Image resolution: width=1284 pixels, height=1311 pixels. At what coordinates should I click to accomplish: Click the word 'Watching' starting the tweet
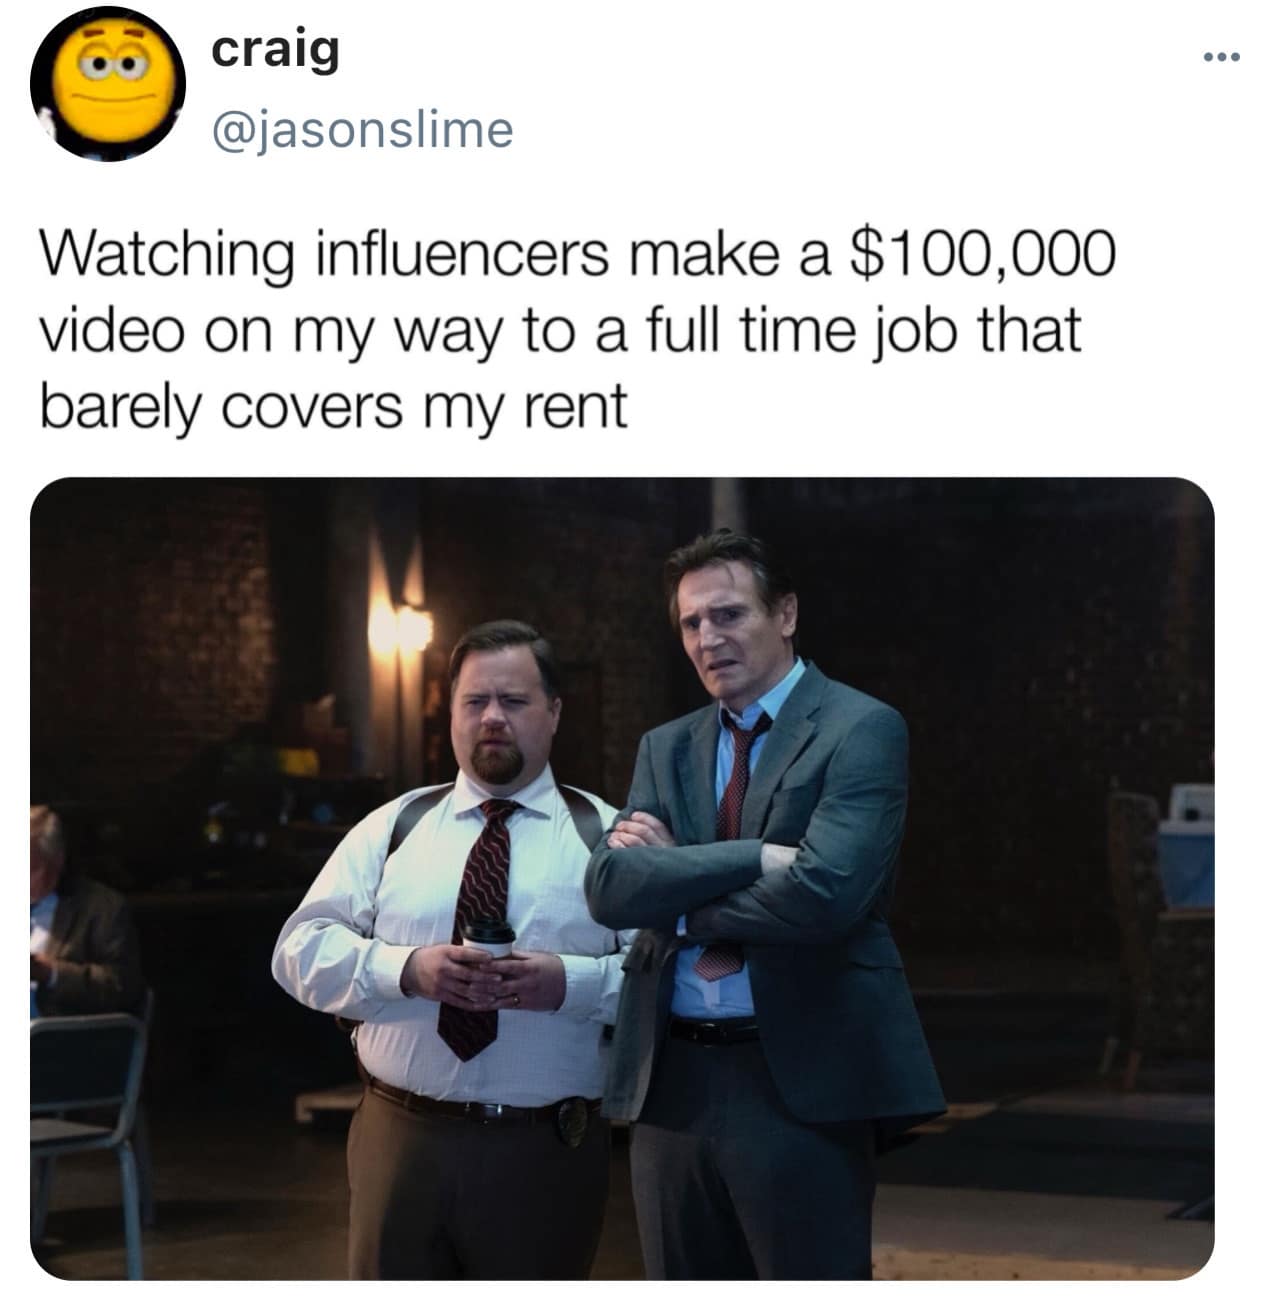(166, 254)
